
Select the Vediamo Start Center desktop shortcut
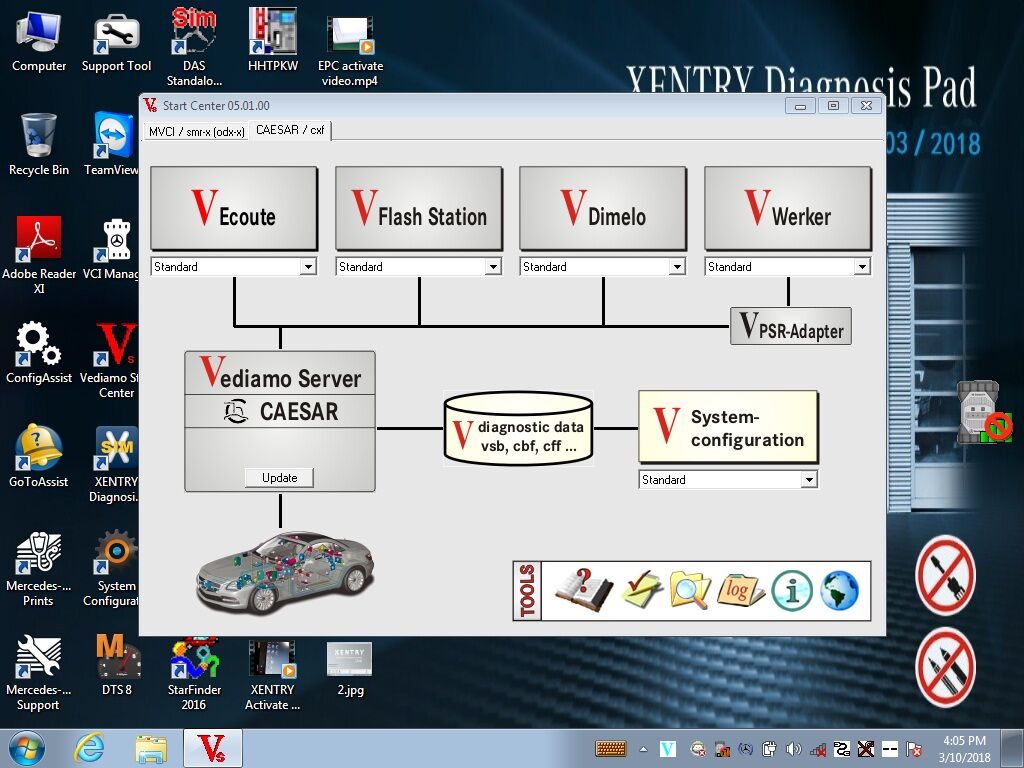point(111,360)
